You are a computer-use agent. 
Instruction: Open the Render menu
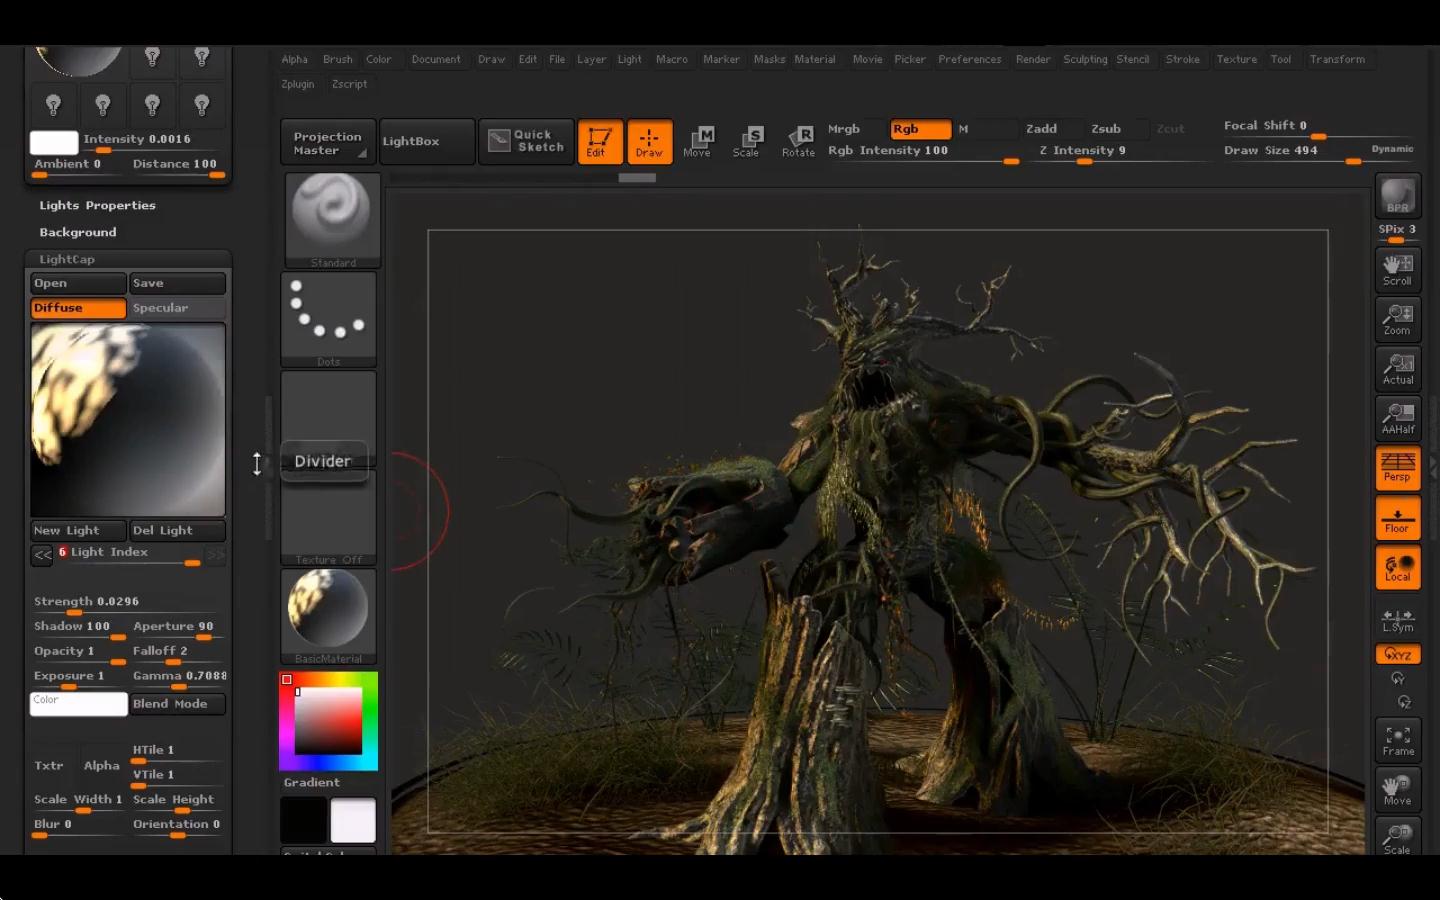(1033, 59)
